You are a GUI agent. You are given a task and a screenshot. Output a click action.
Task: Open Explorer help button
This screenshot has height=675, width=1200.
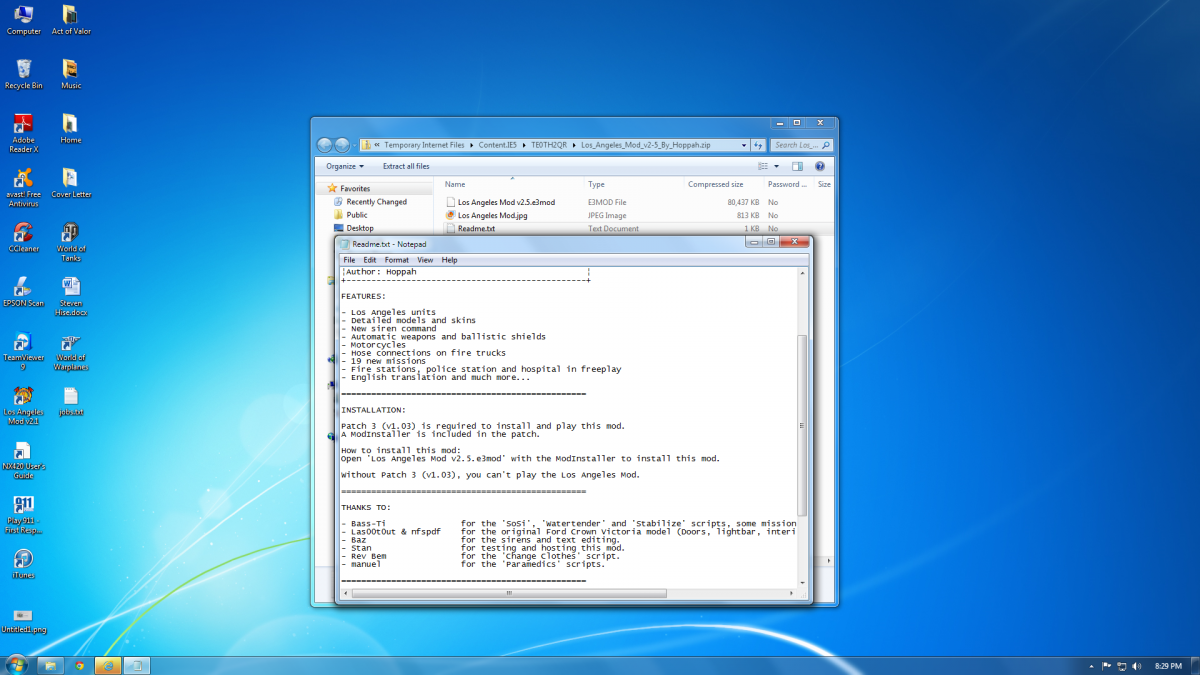point(820,166)
